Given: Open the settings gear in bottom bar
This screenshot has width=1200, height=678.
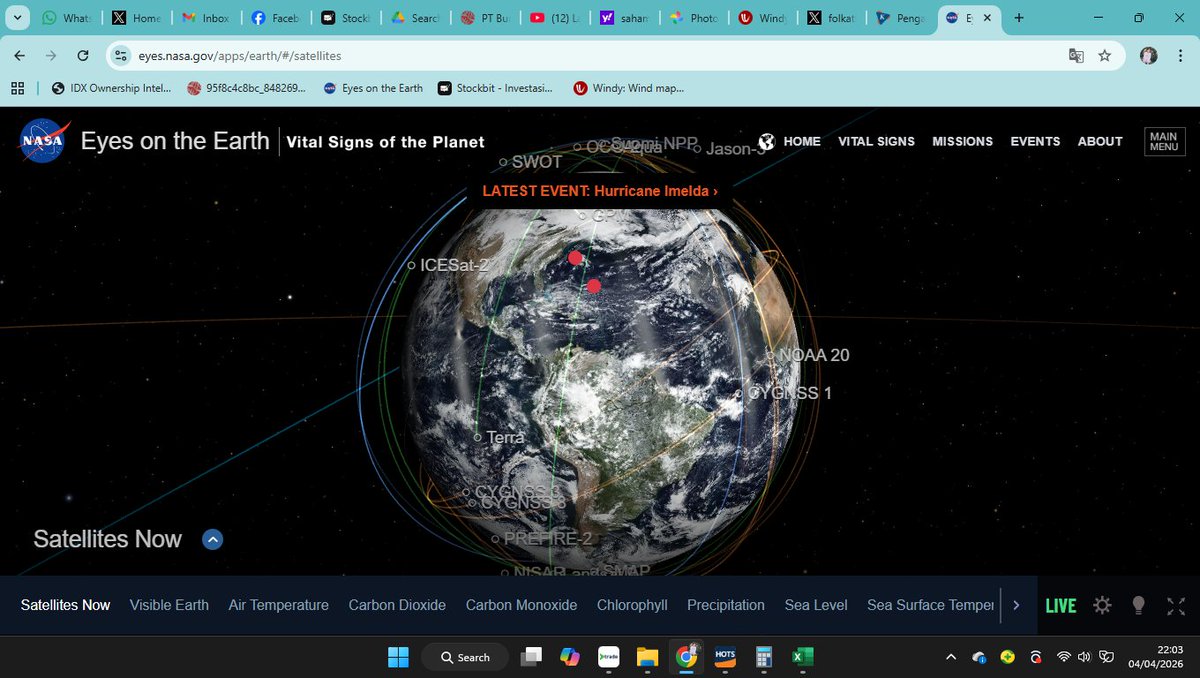Looking at the screenshot, I should tap(1102, 605).
